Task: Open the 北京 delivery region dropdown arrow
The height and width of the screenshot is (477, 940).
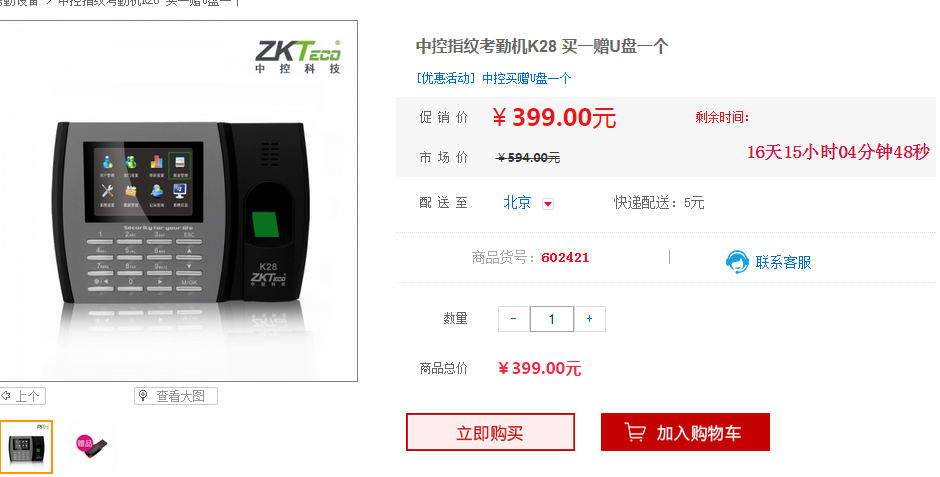Action: [547, 204]
